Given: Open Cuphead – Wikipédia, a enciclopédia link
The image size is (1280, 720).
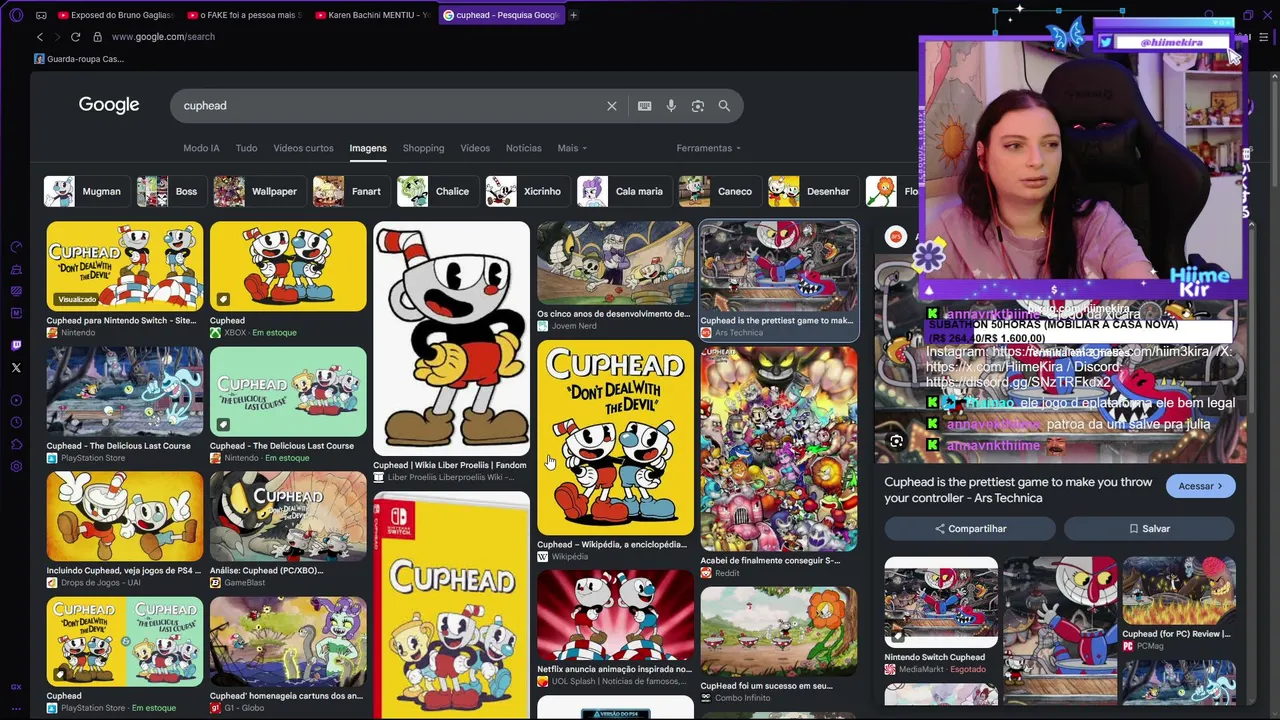Looking at the screenshot, I should coord(612,545).
